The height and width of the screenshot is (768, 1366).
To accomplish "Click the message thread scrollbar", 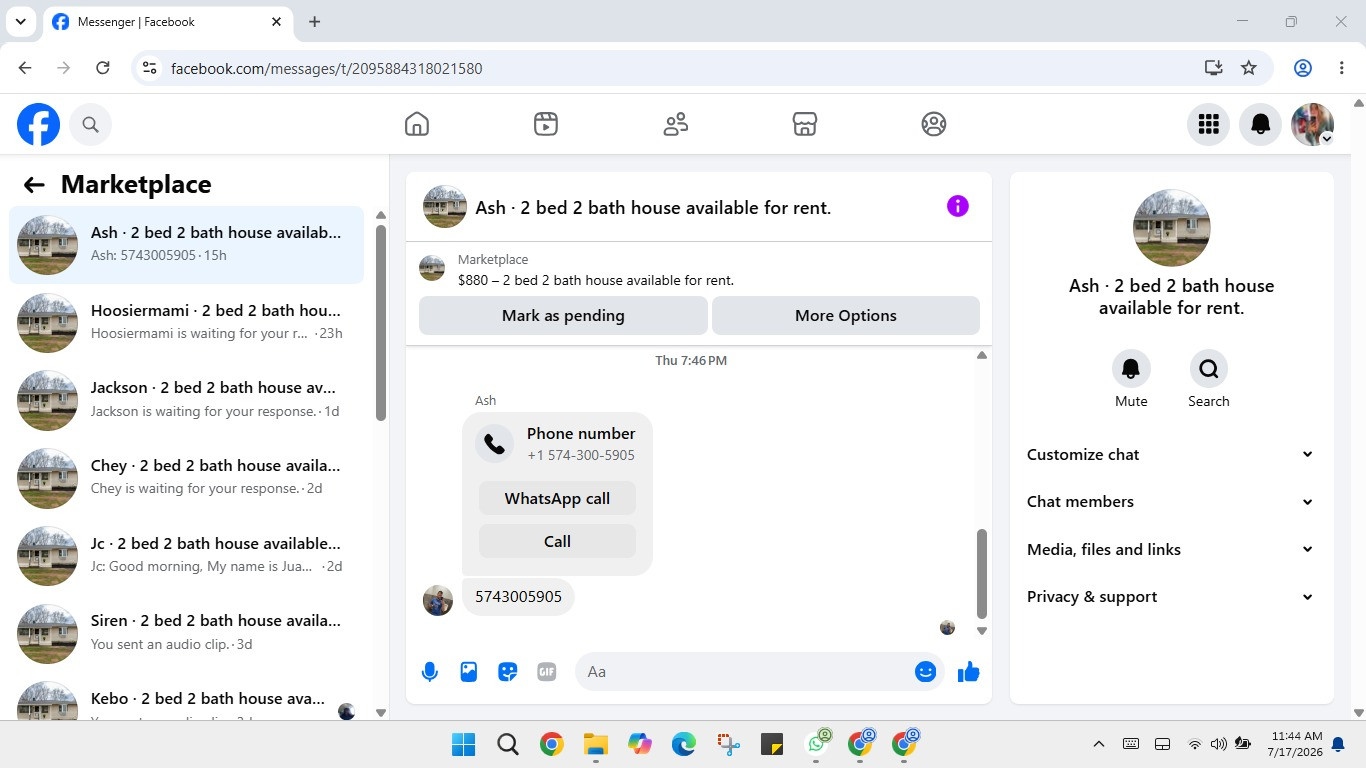I will [982, 574].
